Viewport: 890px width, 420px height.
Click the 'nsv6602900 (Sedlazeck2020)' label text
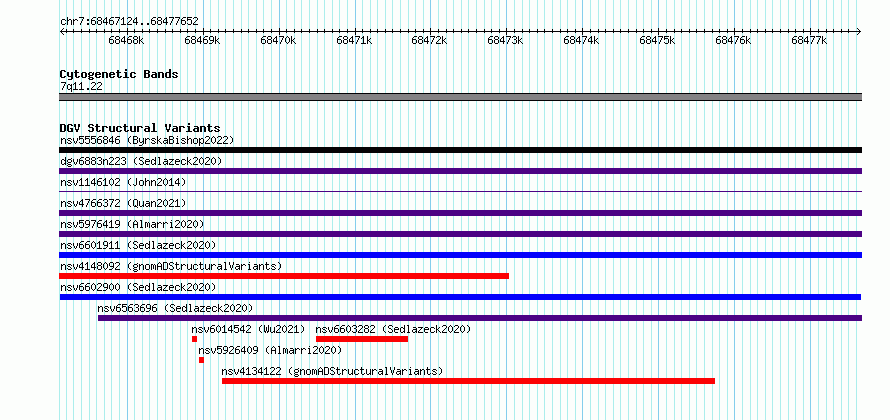tap(138, 287)
